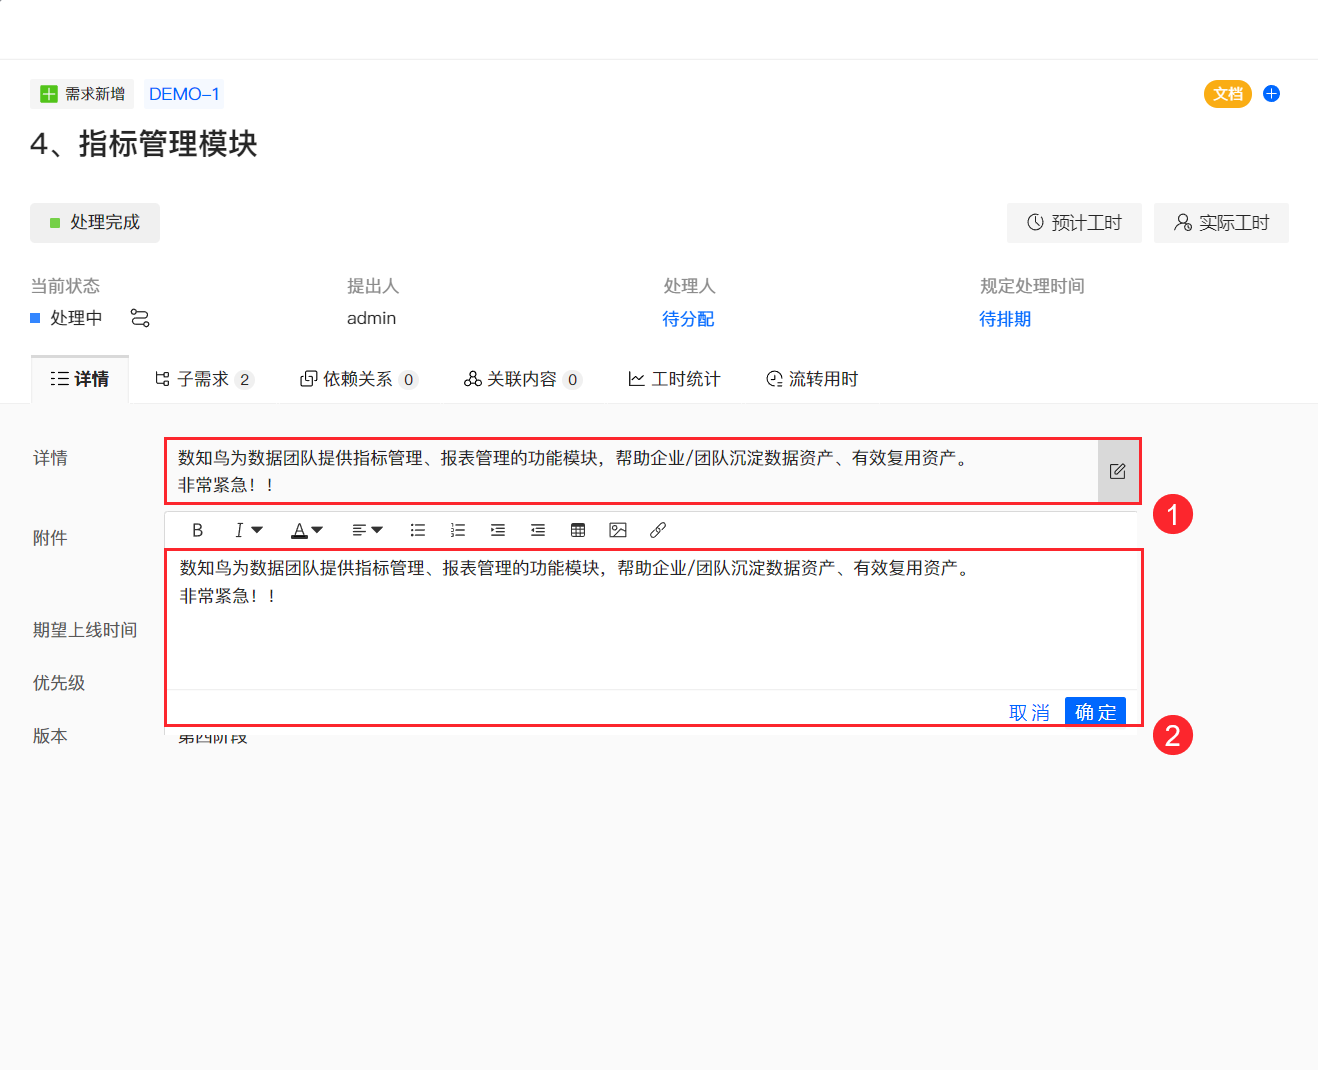The width and height of the screenshot is (1318, 1070).
Task: Open the text alignment dropdown
Action: click(367, 530)
